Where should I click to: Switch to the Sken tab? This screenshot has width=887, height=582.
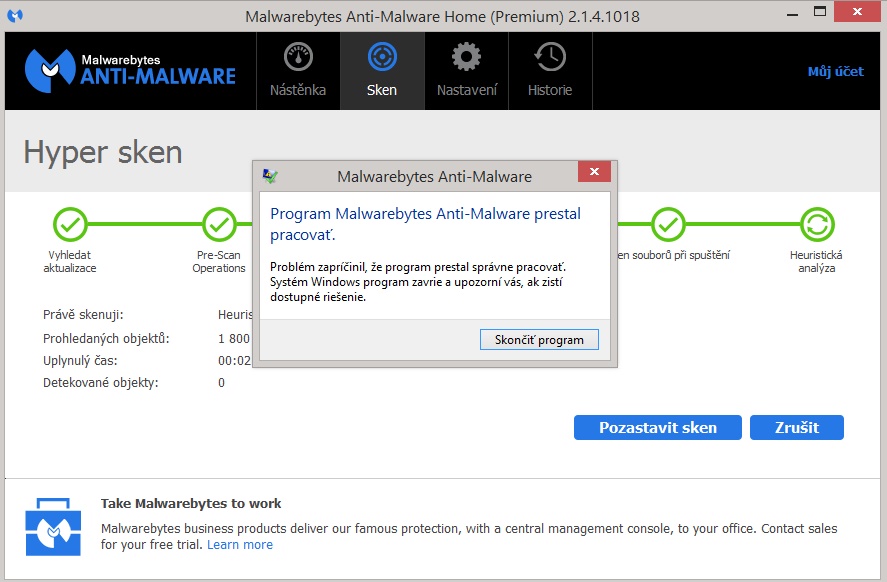point(382,70)
